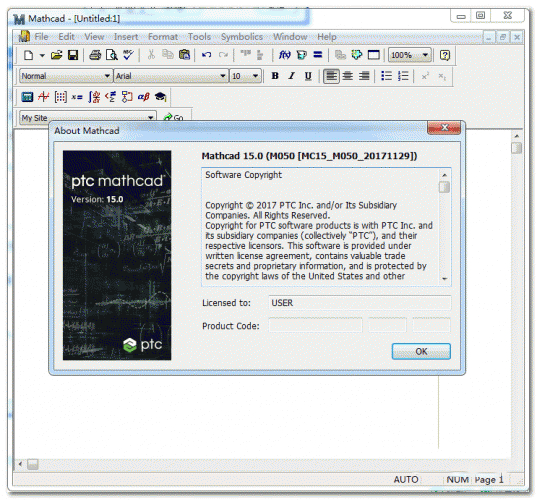Open the Arial font dropdown
This screenshot has height=500, width=537.
point(223,76)
